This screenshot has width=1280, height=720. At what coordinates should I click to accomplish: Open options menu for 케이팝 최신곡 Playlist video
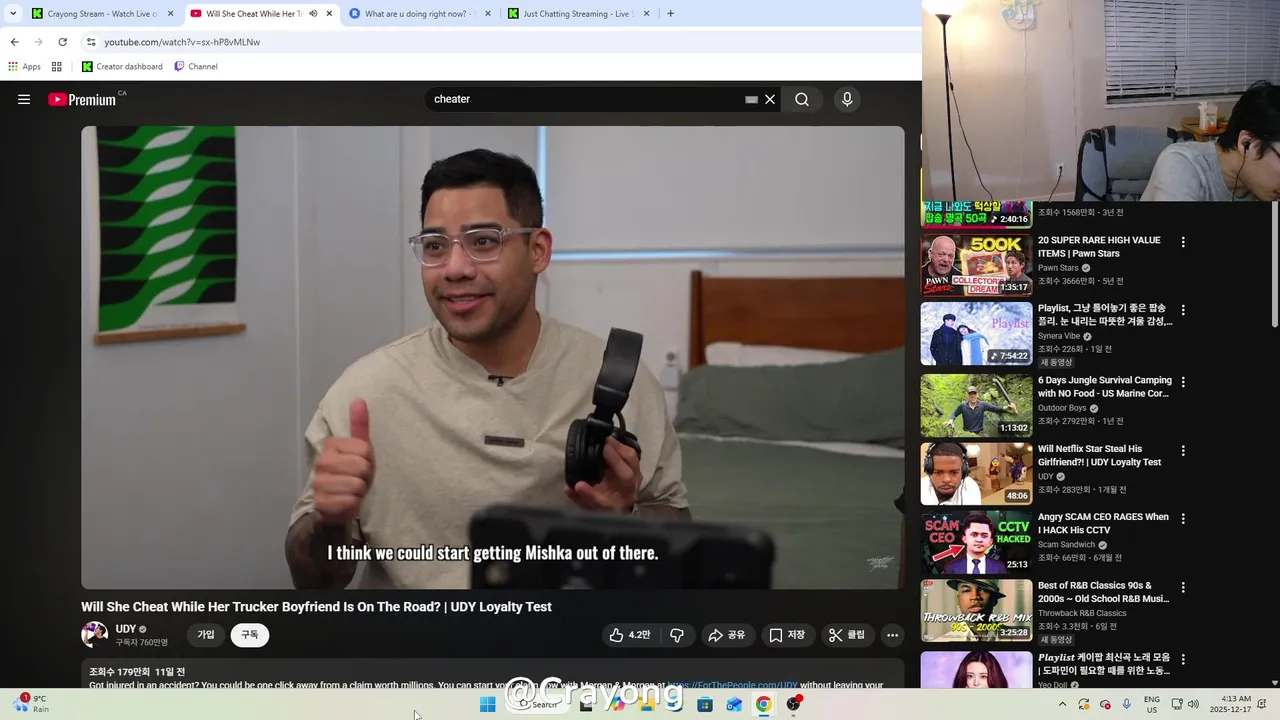(x=1183, y=659)
